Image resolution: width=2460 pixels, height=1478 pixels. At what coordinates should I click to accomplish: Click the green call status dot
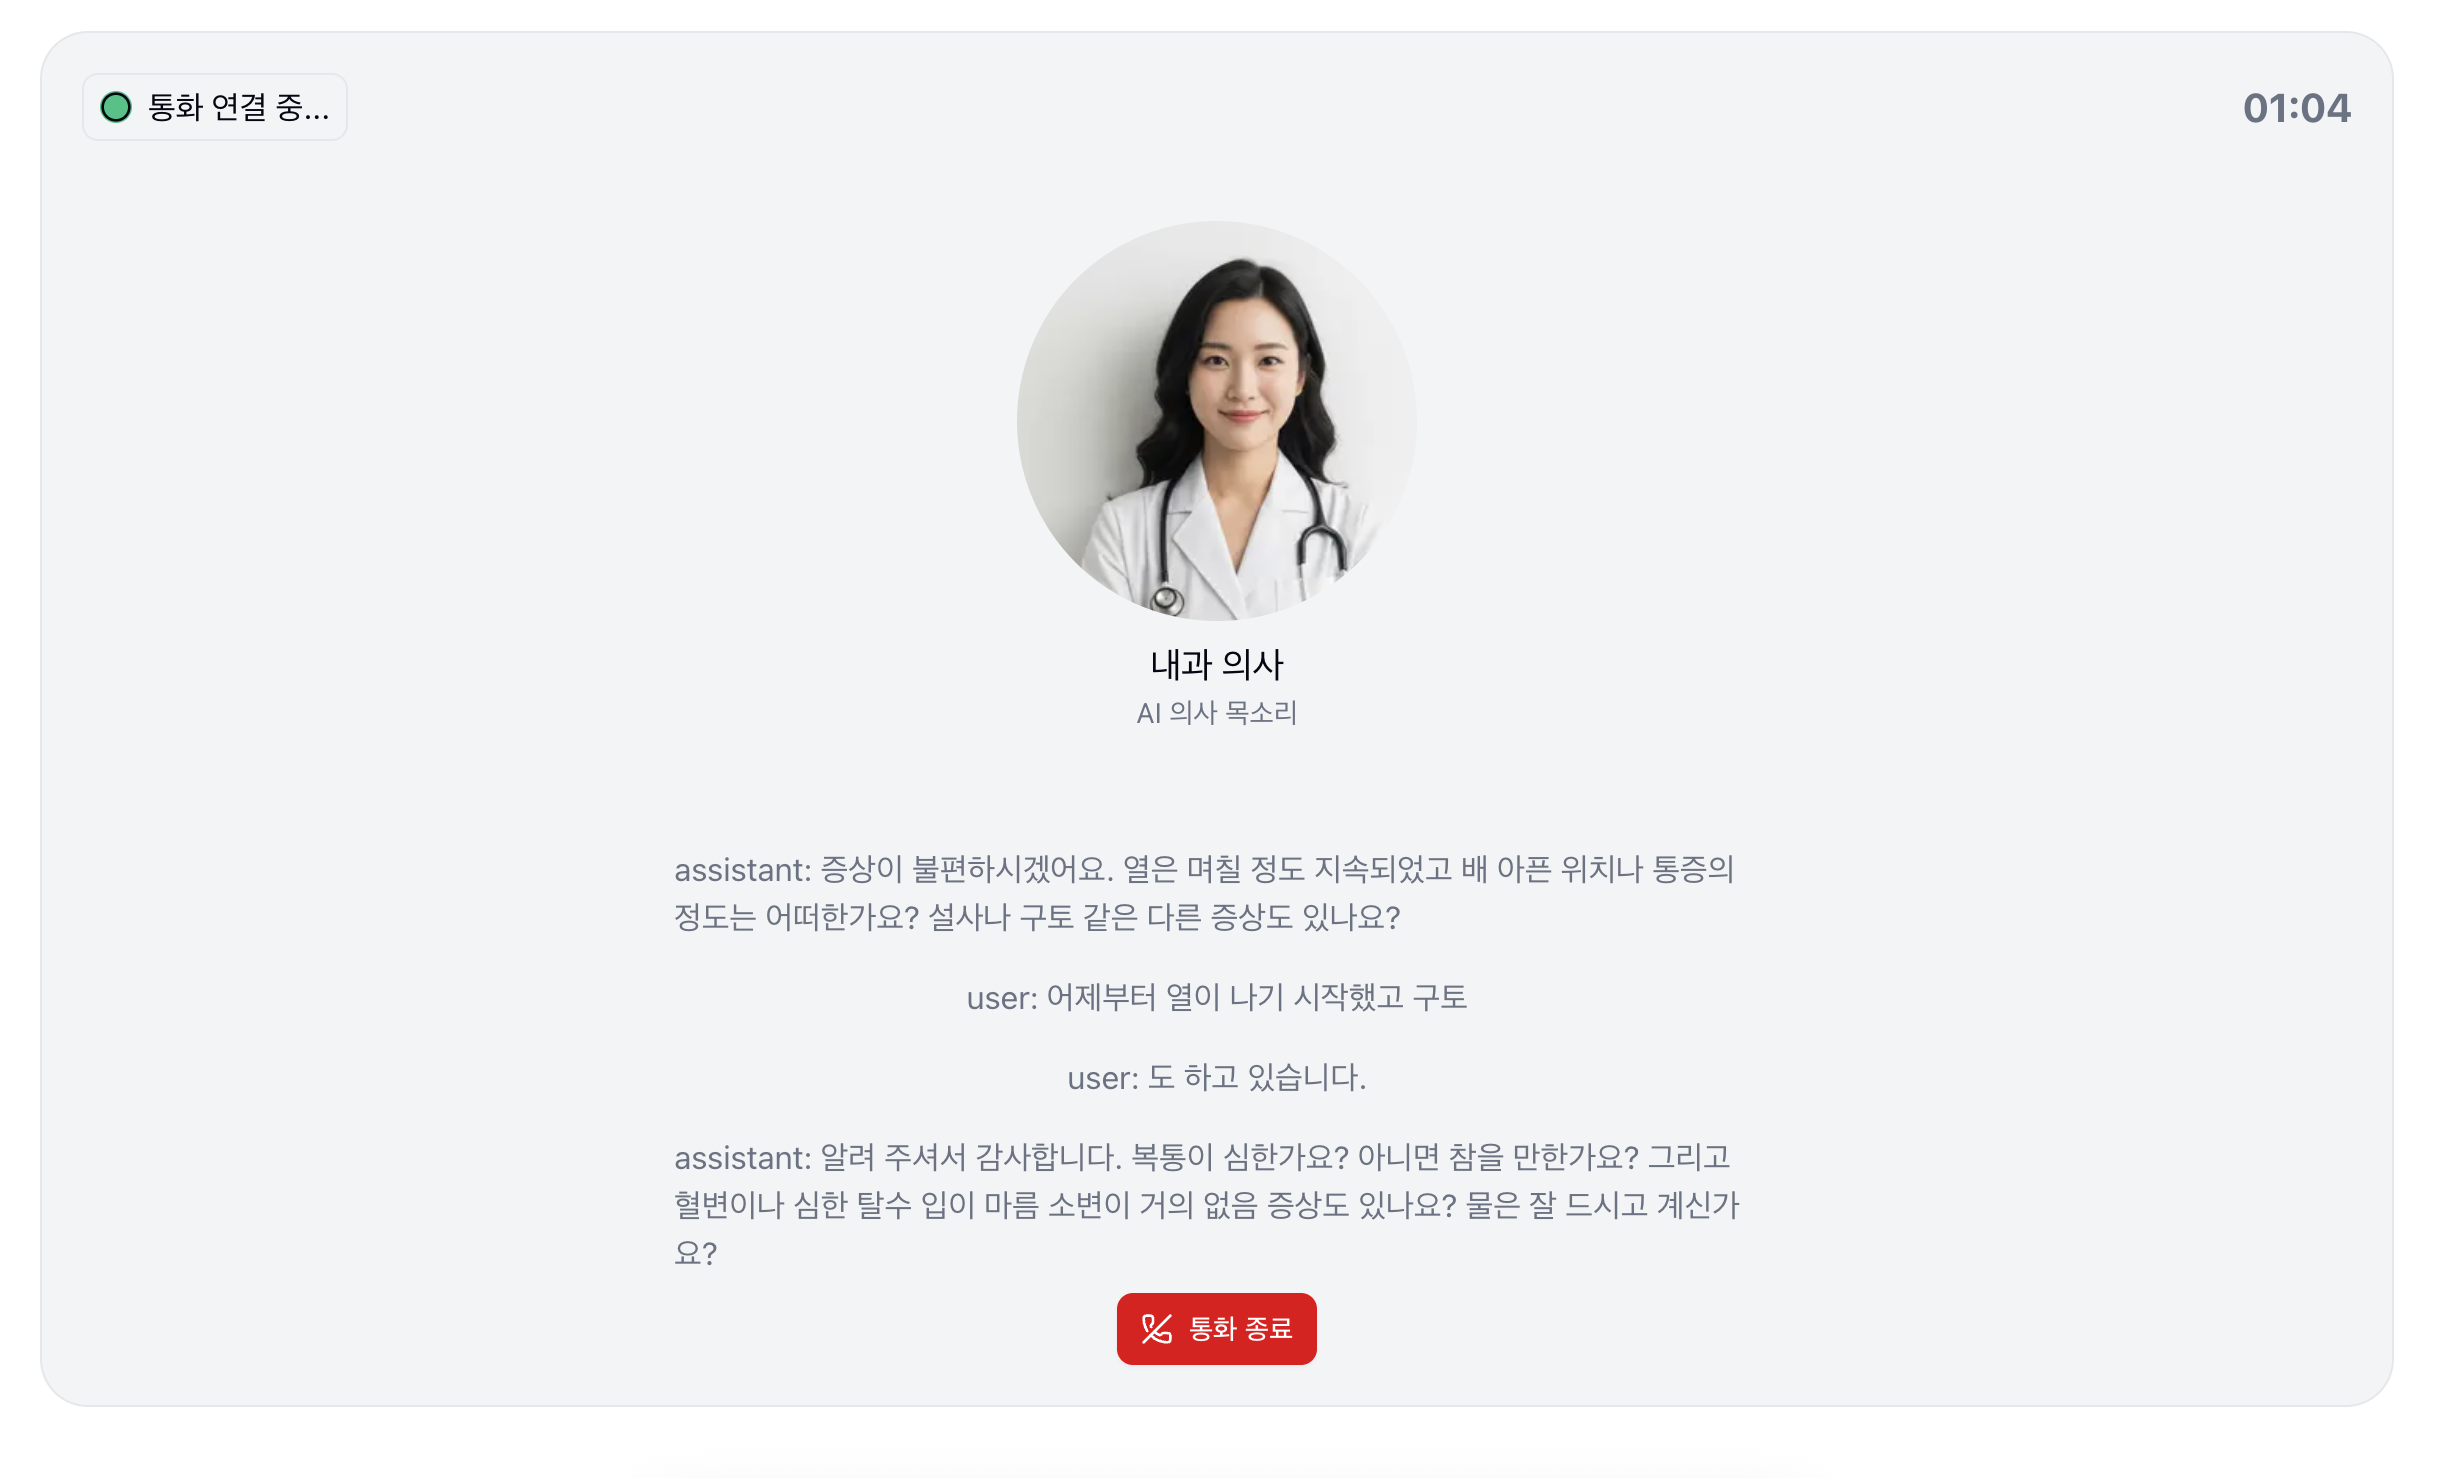tap(116, 107)
